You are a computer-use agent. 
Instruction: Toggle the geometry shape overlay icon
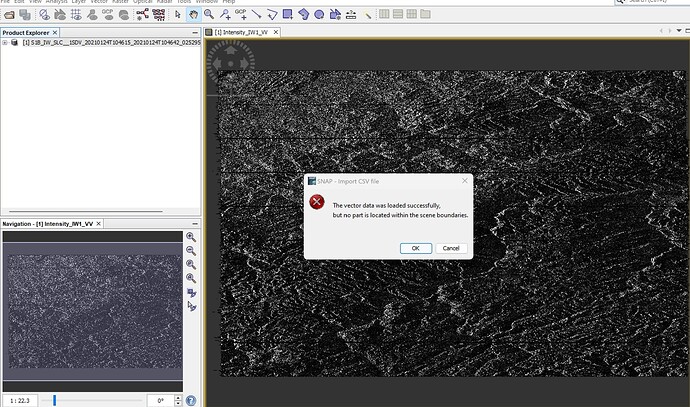click(x=60, y=15)
